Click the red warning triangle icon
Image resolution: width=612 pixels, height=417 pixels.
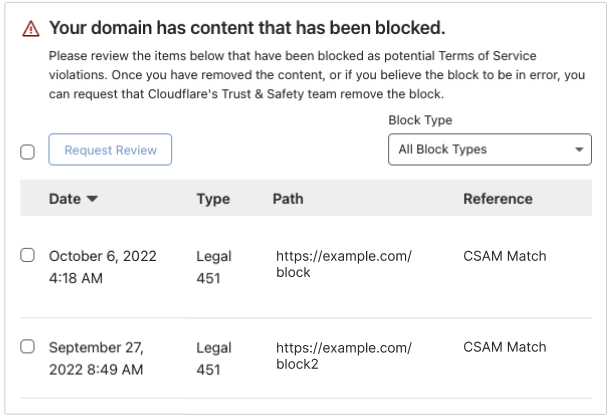(30, 28)
